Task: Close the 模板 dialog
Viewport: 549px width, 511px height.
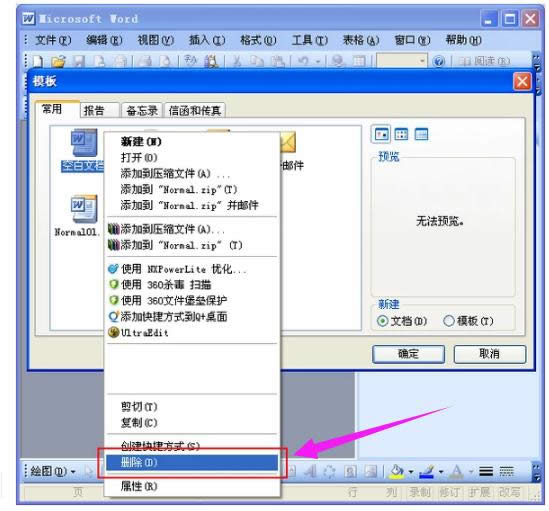Action: point(522,82)
